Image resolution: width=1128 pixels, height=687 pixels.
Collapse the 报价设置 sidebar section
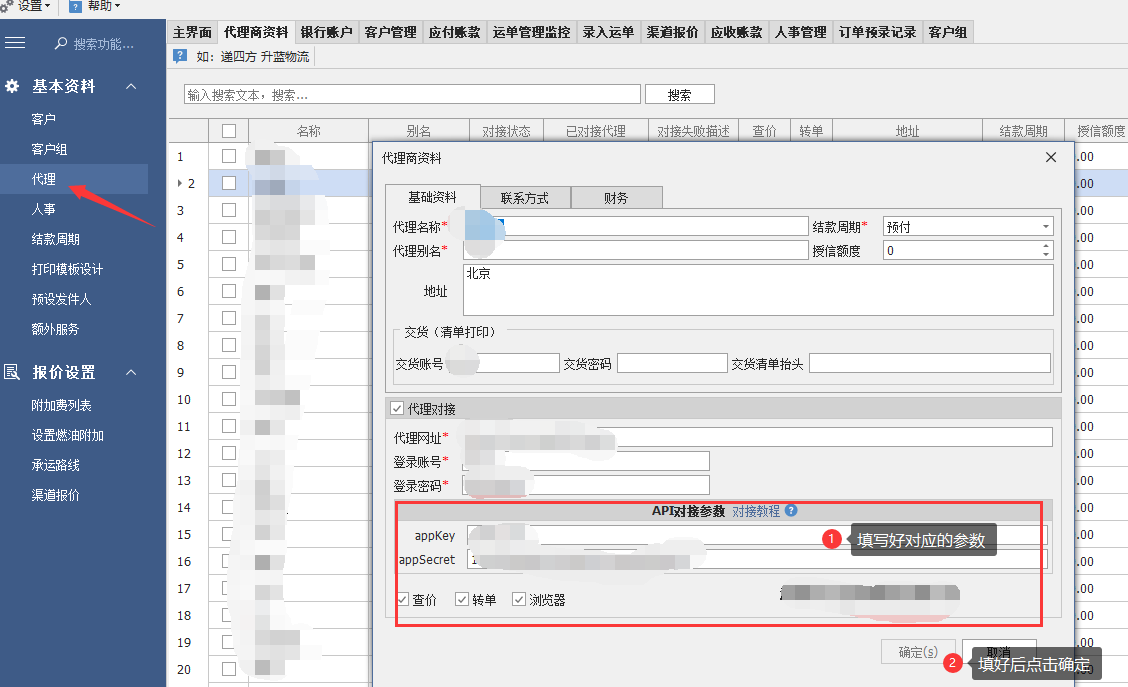[x=131, y=373]
